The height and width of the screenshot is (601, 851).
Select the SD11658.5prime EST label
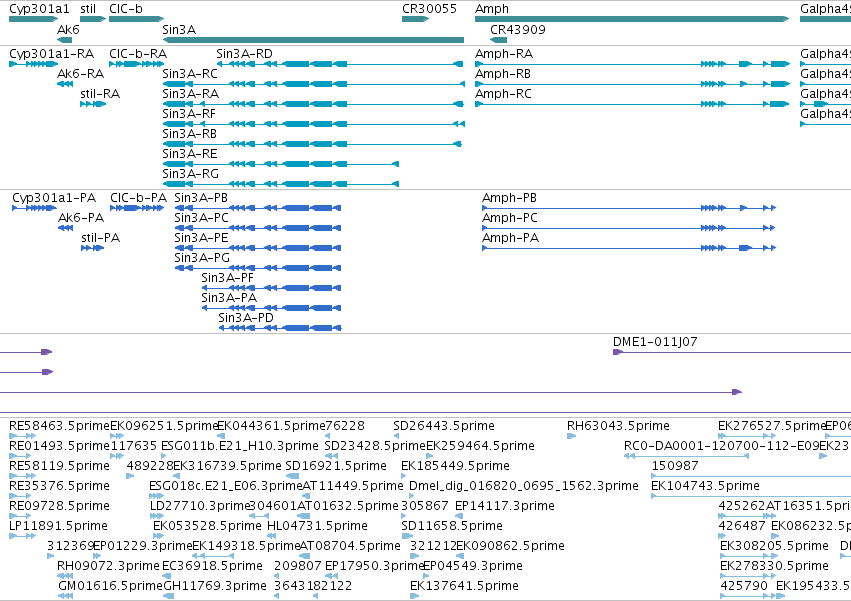(452, 527)
